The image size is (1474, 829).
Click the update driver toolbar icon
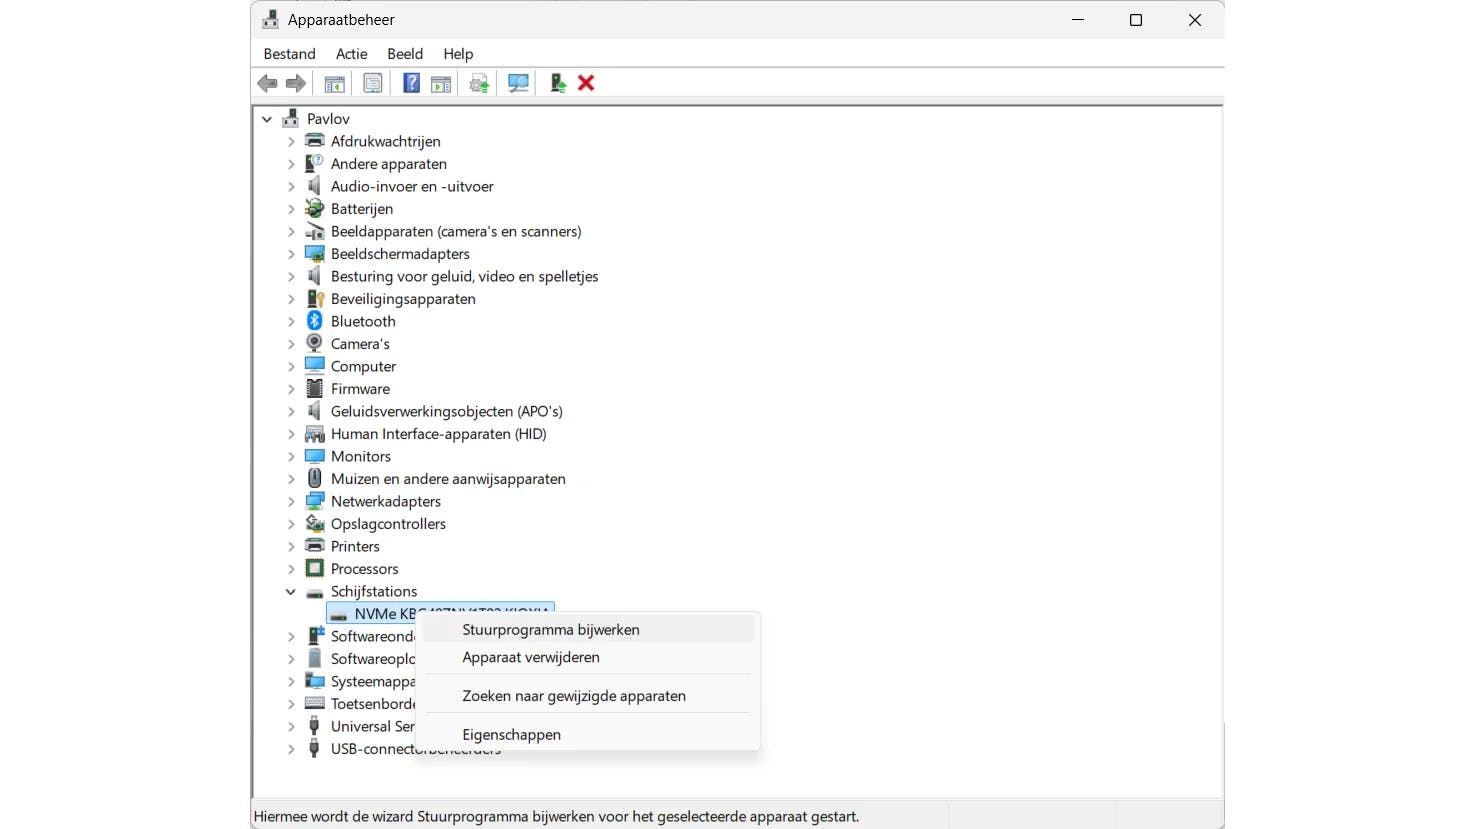point(480,83)
